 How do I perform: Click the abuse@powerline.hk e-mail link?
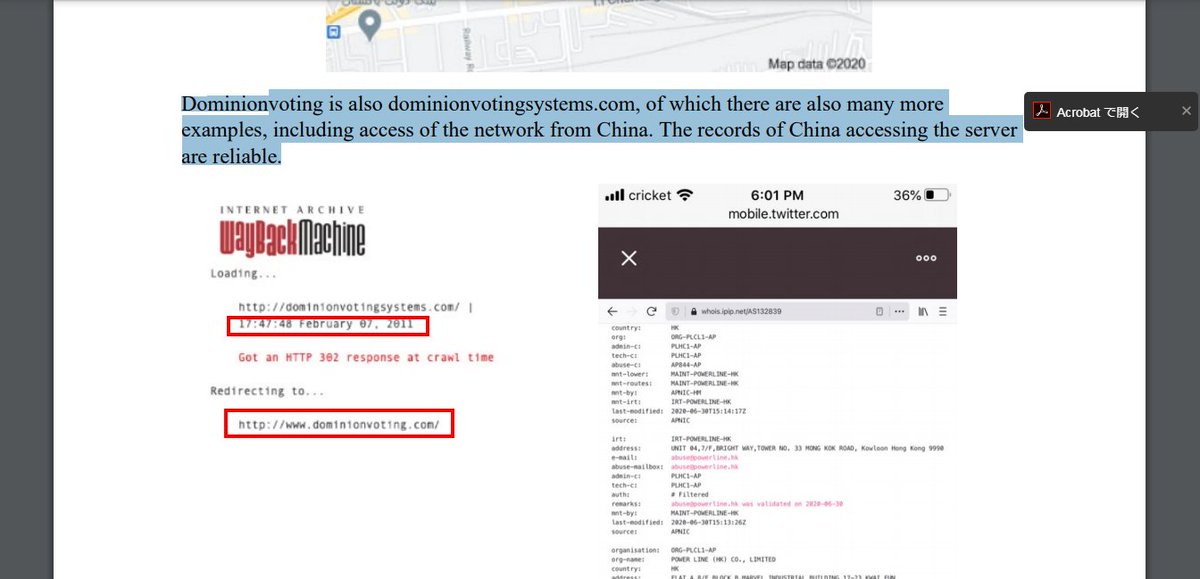coord(704,457)
